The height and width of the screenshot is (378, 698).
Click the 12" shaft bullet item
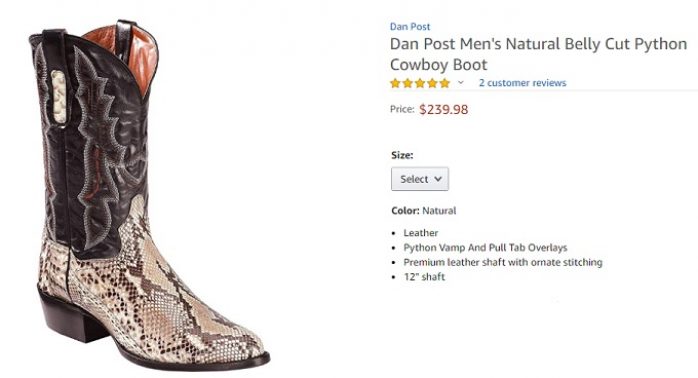(x=424, y=277)
